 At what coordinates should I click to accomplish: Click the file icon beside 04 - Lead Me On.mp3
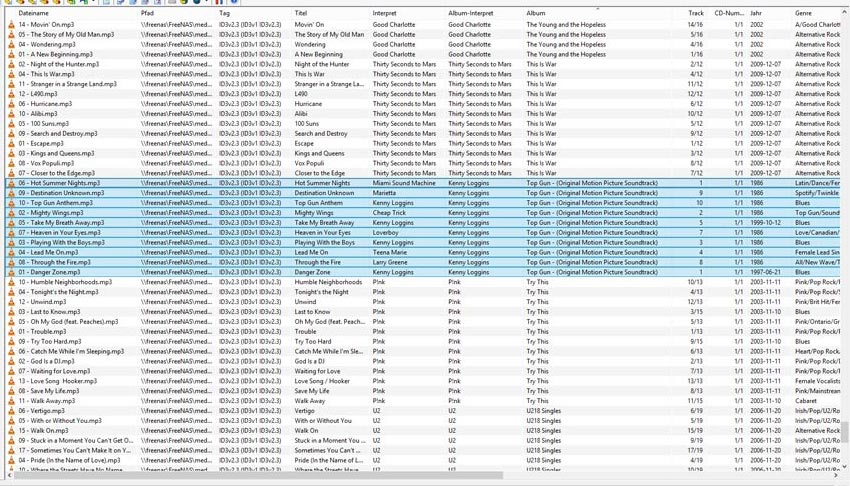click(x=11, y=252)
